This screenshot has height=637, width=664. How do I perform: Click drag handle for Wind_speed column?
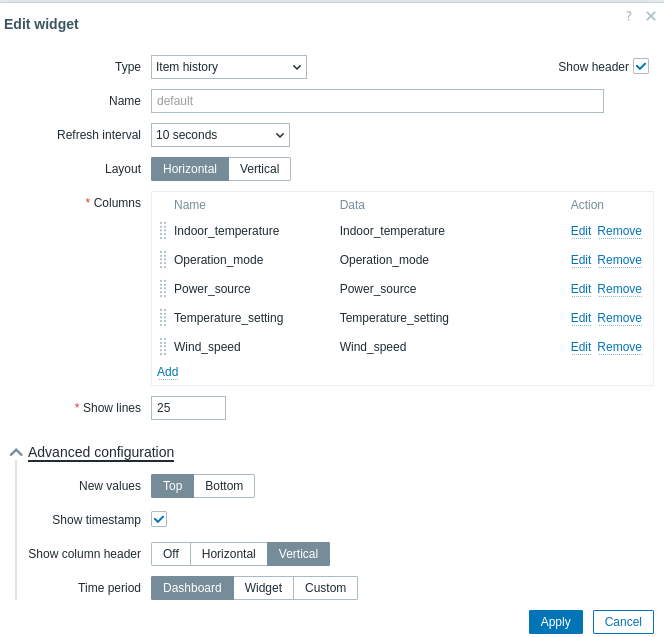pos(163,347)
